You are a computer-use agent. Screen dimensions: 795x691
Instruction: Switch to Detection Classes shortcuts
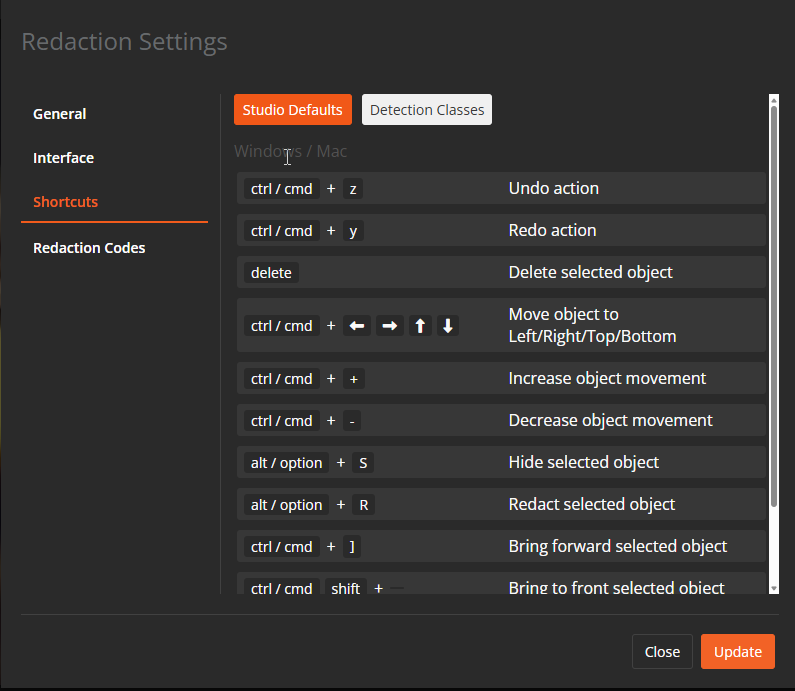tap(427, 110)
